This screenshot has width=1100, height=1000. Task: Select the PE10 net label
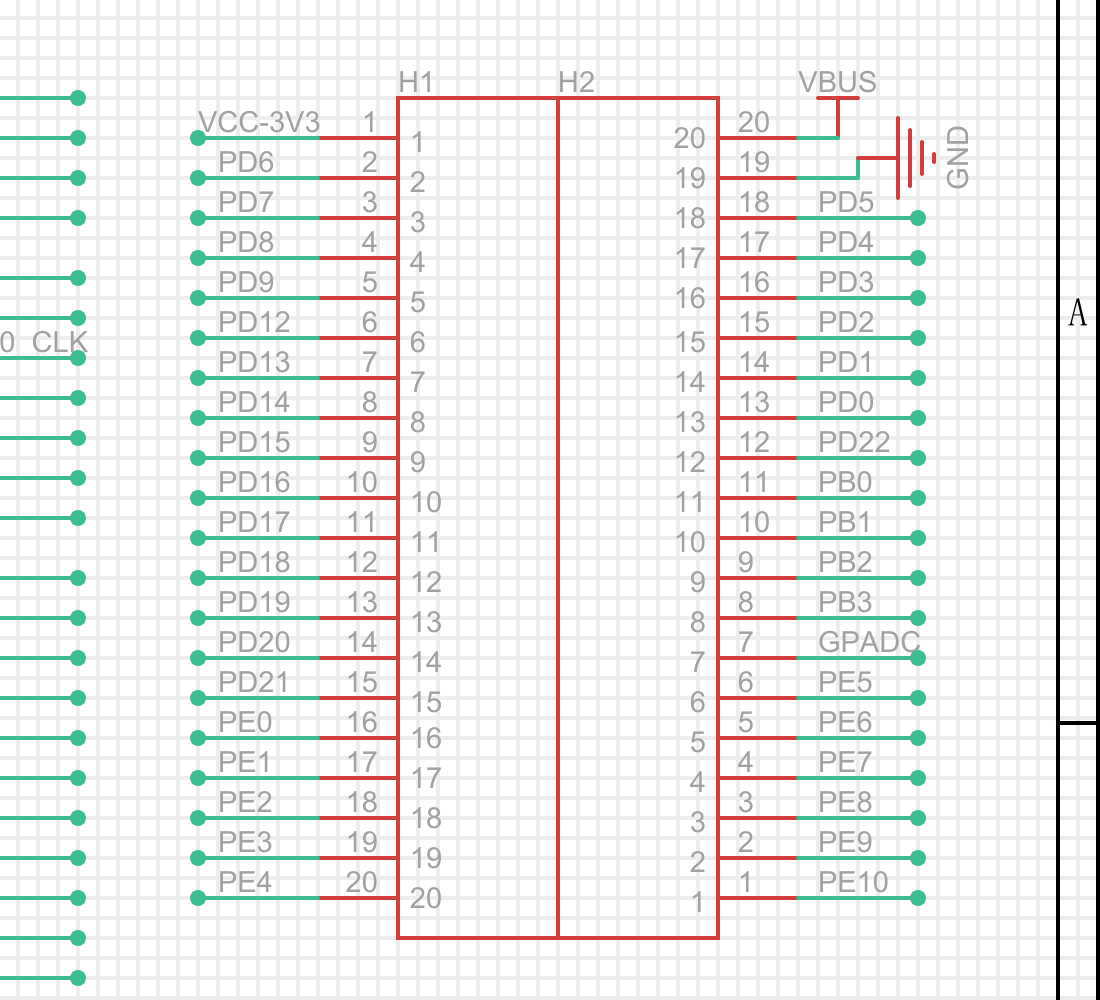pos(854,882)
